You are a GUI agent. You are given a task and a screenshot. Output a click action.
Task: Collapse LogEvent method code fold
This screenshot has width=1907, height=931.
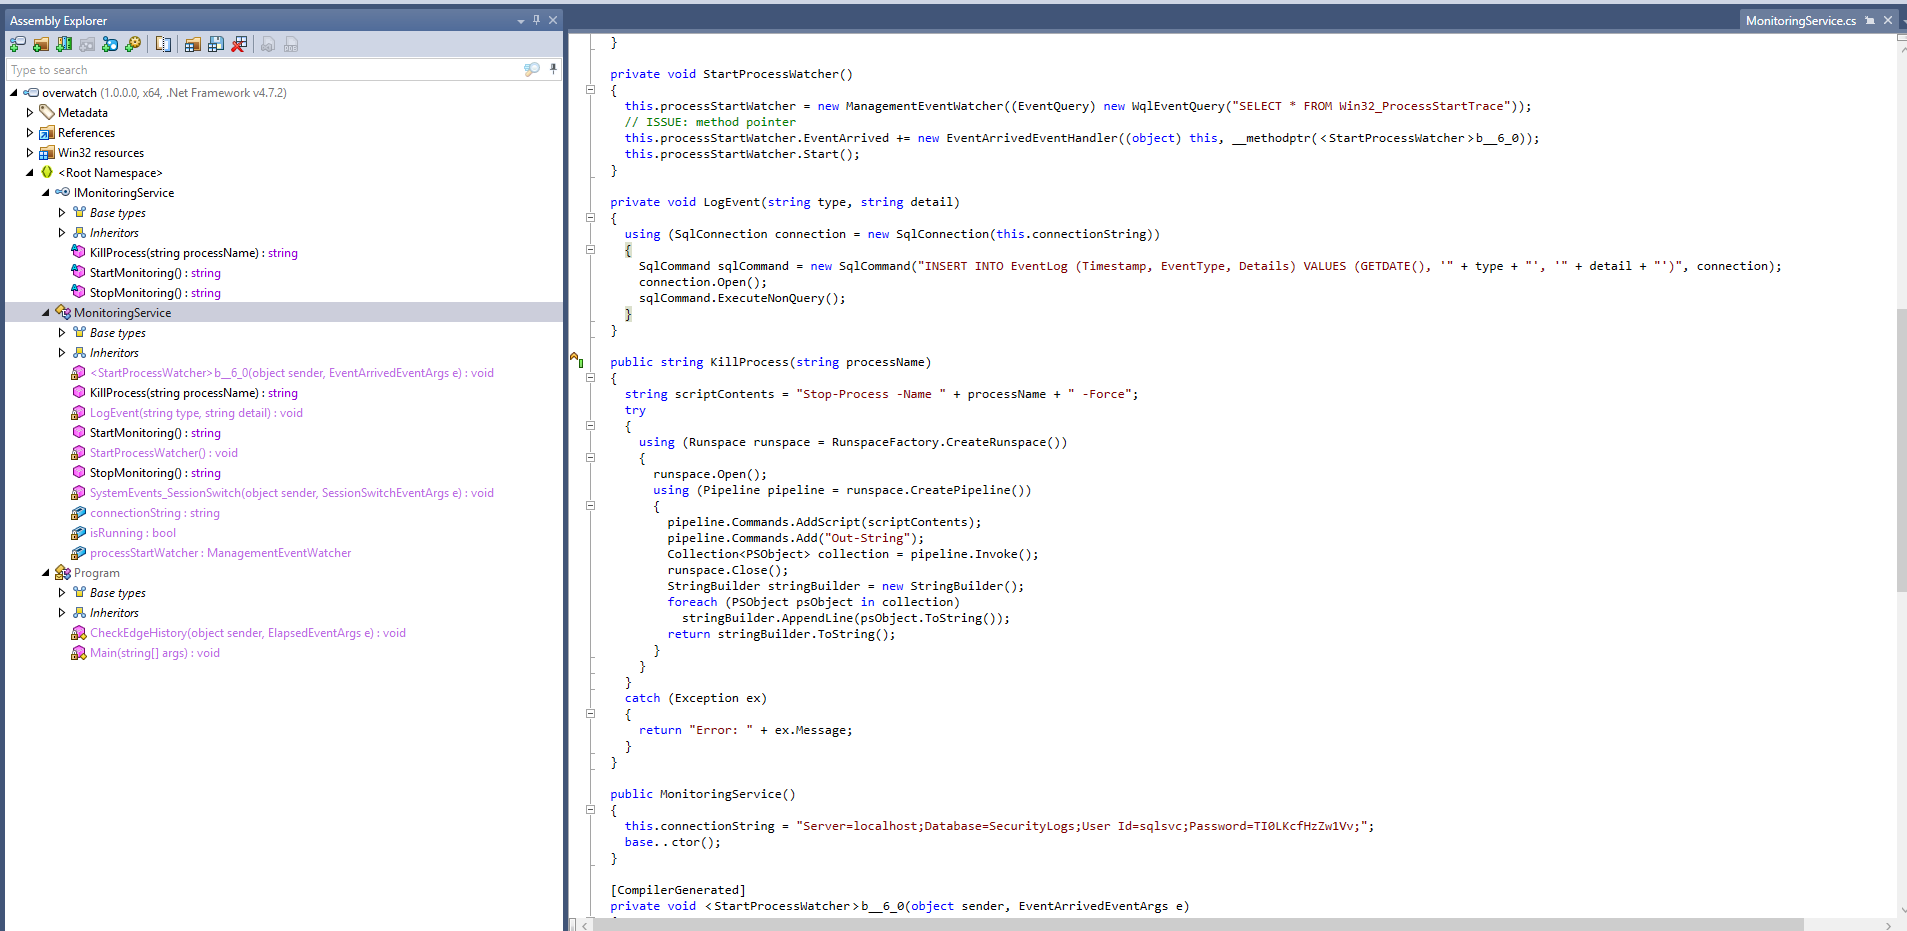[x=590, y=218]
